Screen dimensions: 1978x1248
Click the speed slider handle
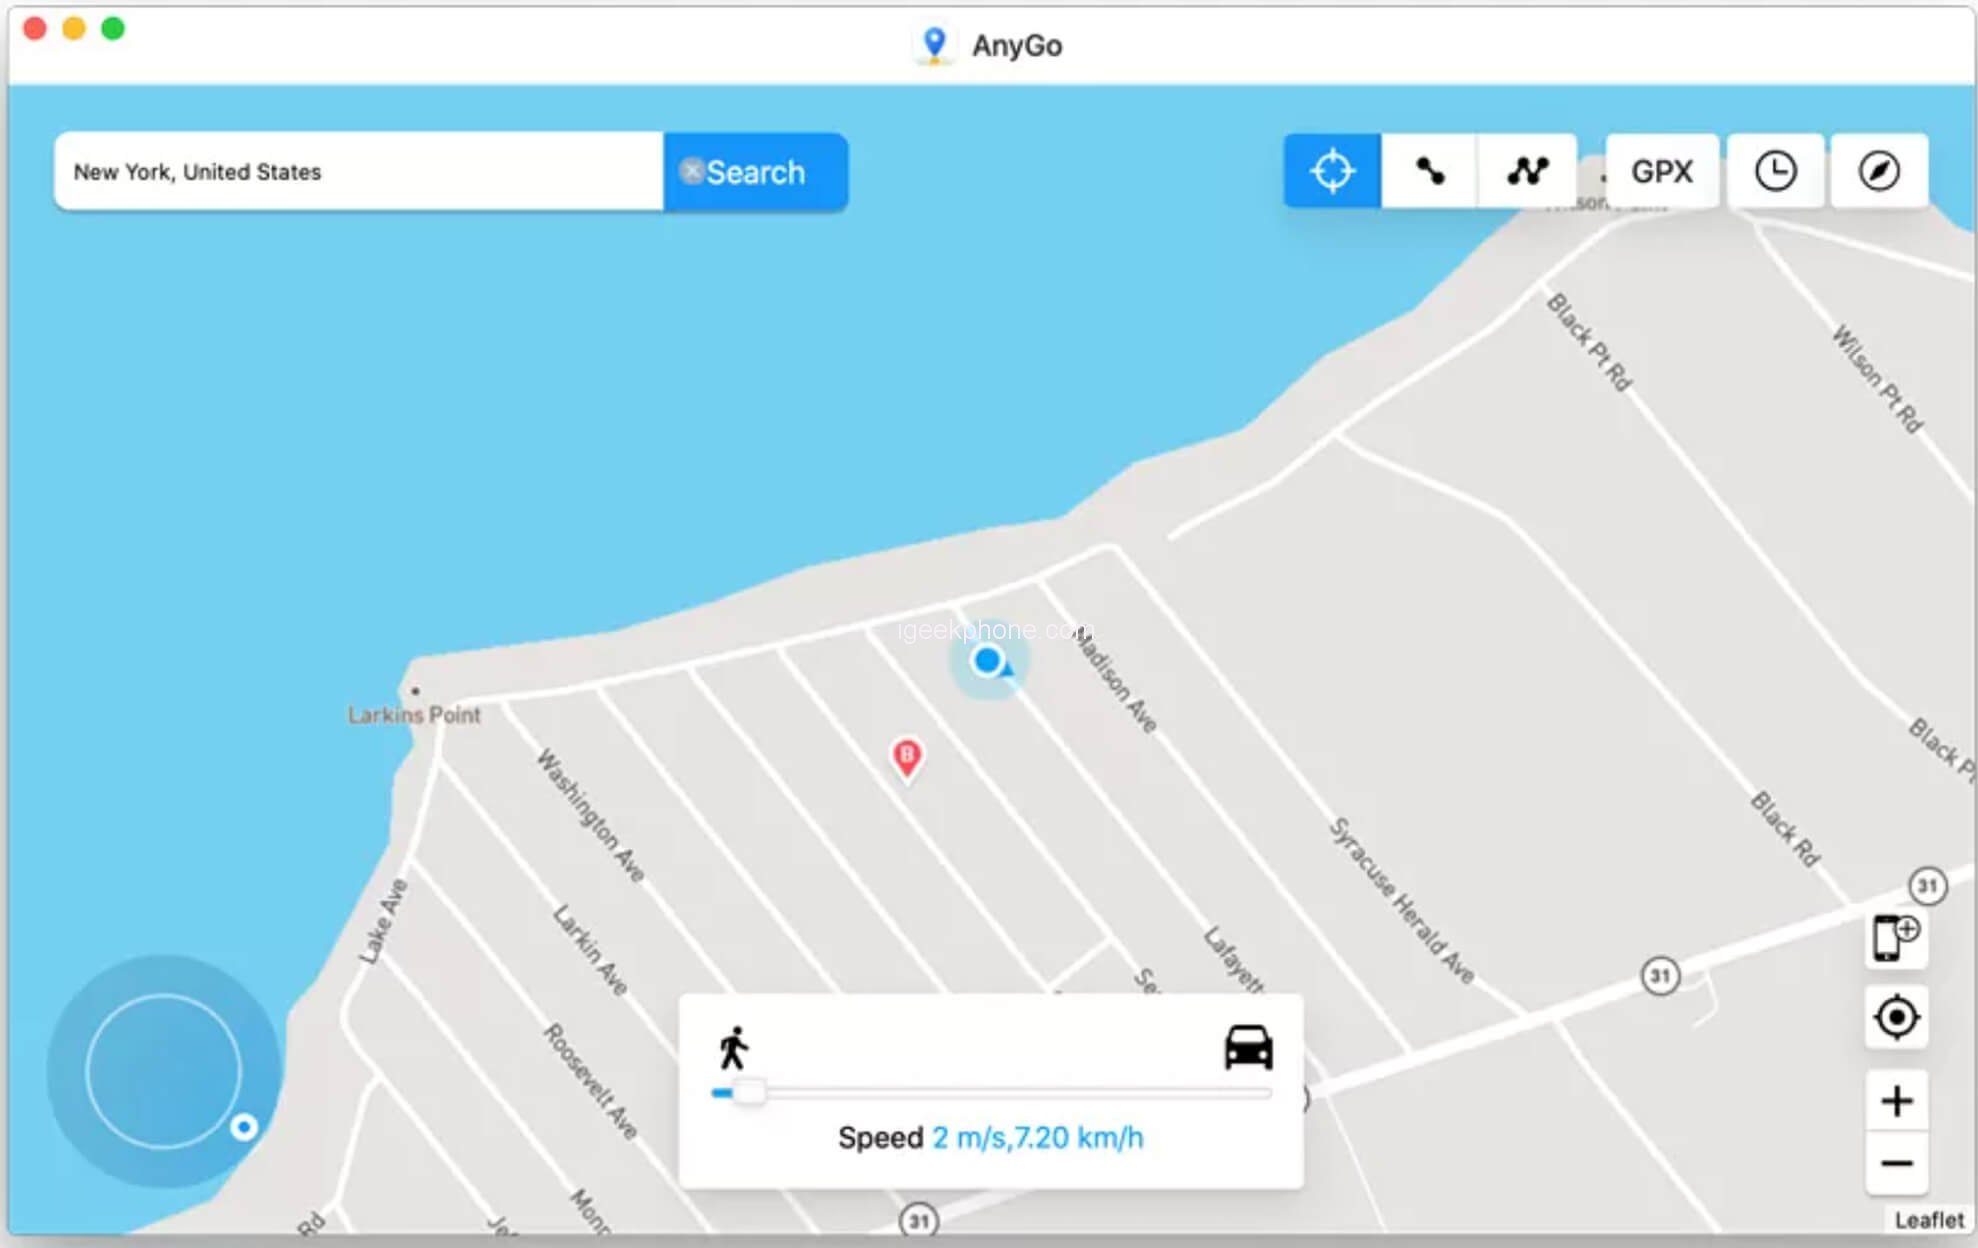[748, 1092]
